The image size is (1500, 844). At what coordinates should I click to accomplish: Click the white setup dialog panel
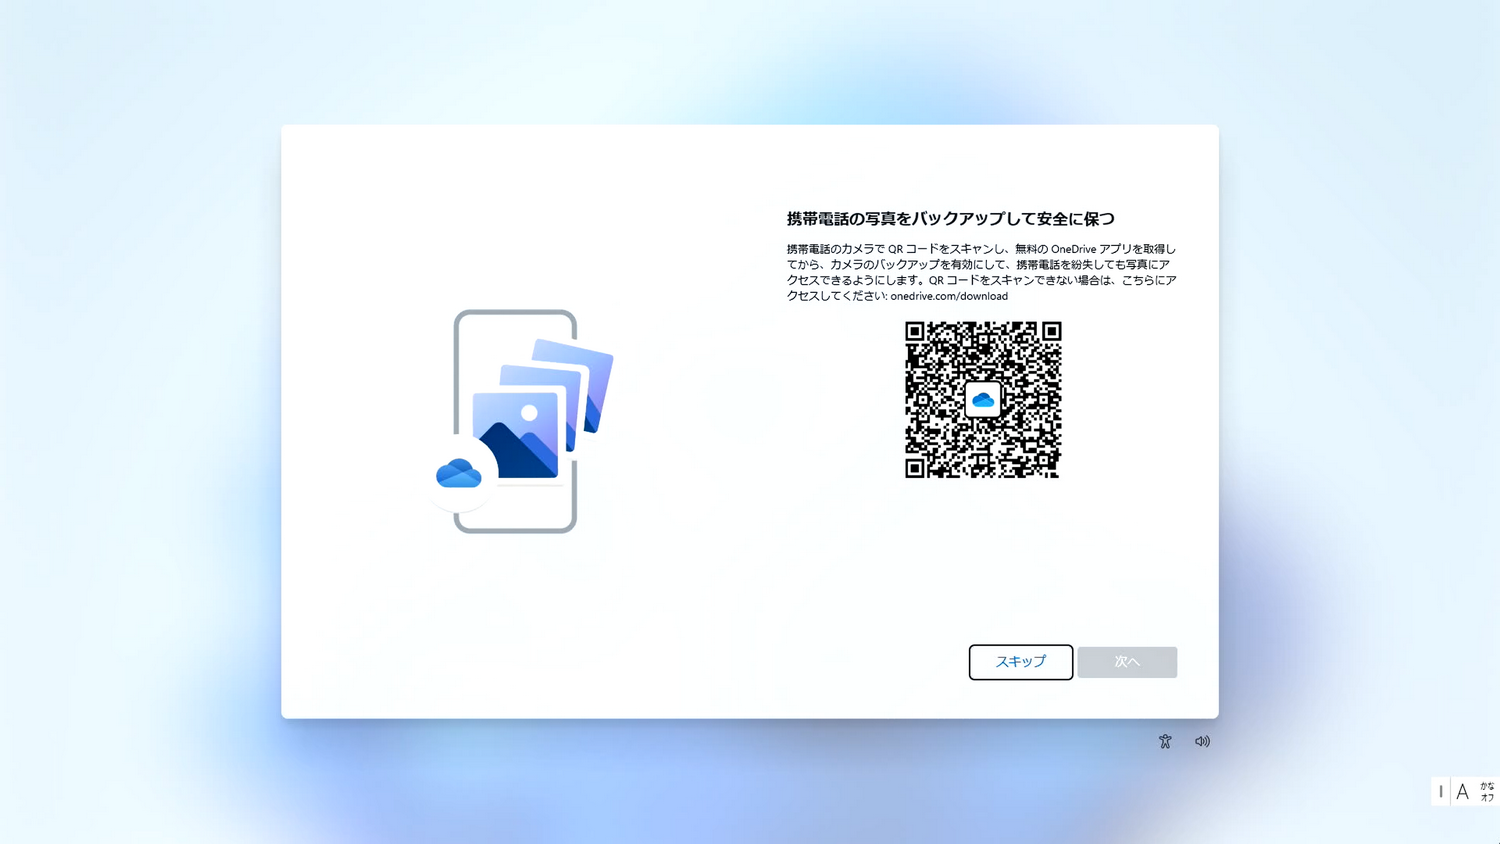click(x=750, y=580)
